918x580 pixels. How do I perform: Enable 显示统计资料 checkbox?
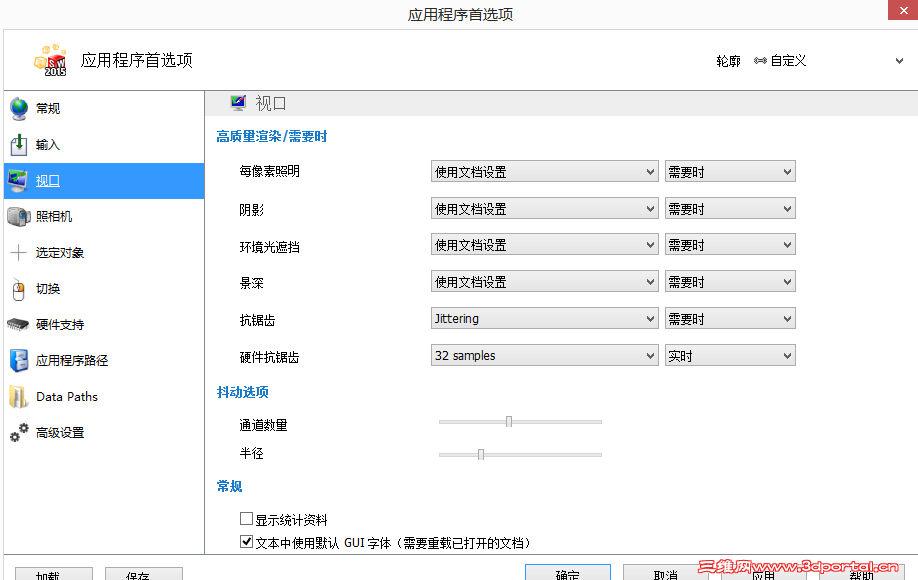click(x=246, y=519)
